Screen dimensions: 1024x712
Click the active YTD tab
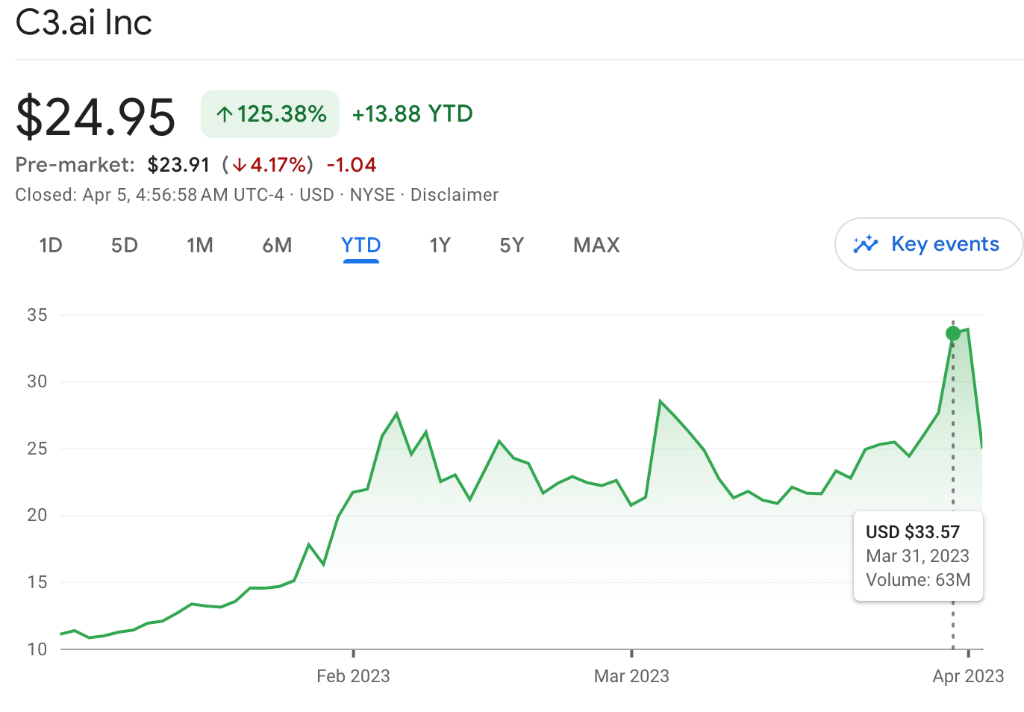(x=360, y=245)
